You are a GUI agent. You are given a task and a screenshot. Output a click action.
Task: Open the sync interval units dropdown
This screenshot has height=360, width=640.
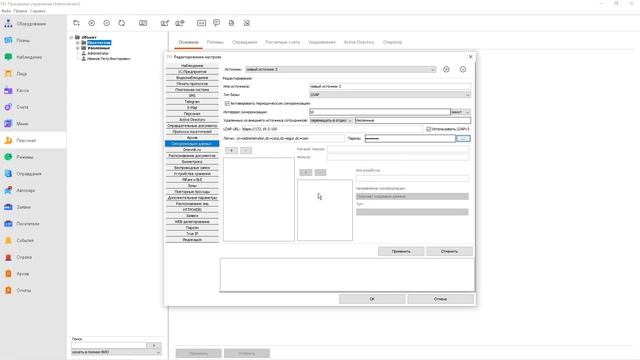click(460, 112)
